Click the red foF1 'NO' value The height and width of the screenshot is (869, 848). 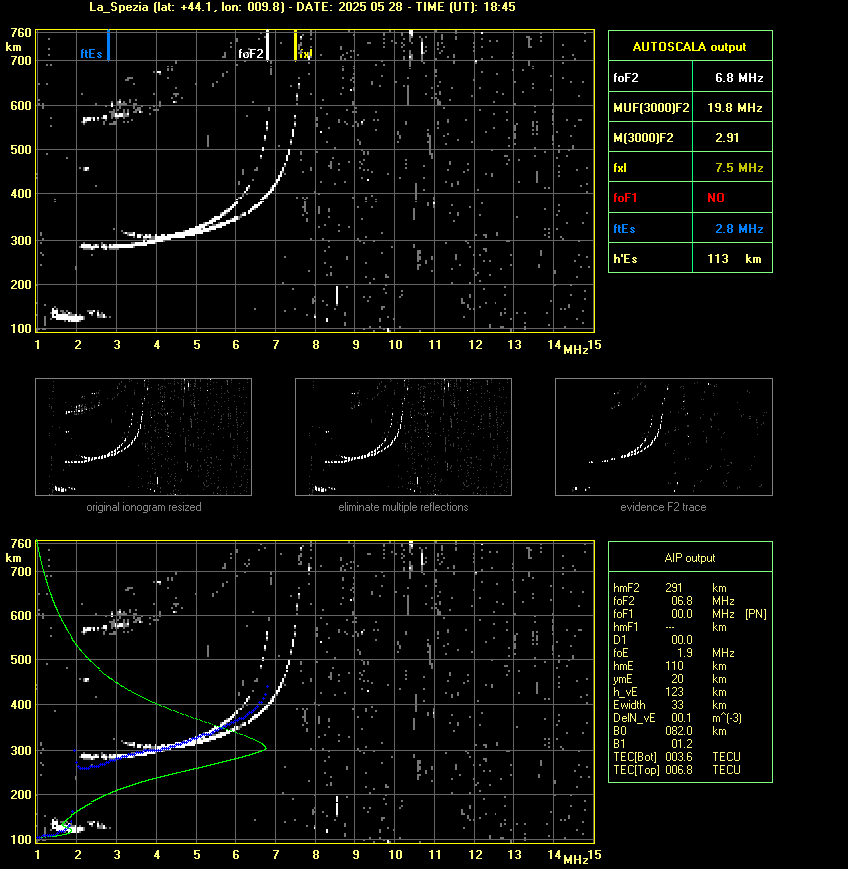[716, 198]
